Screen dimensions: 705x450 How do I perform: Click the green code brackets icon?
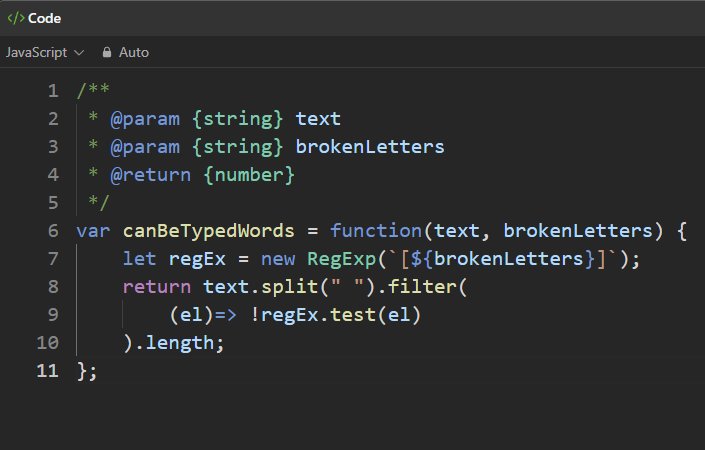[16, 18]
